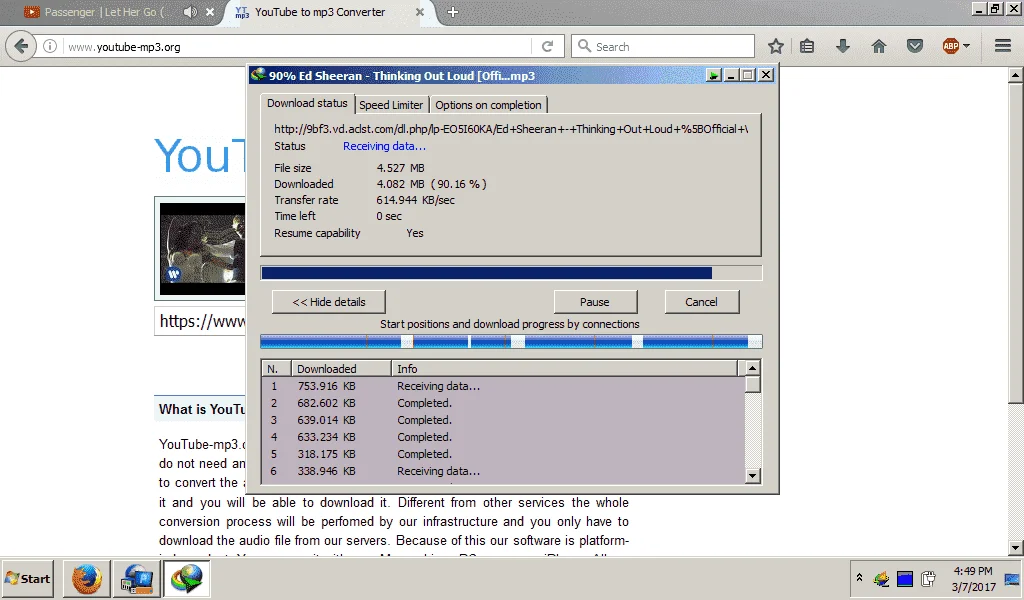Click the connections progress segments bar
1024x600 pixels.
pyautogui.click(x=511, y=341)
